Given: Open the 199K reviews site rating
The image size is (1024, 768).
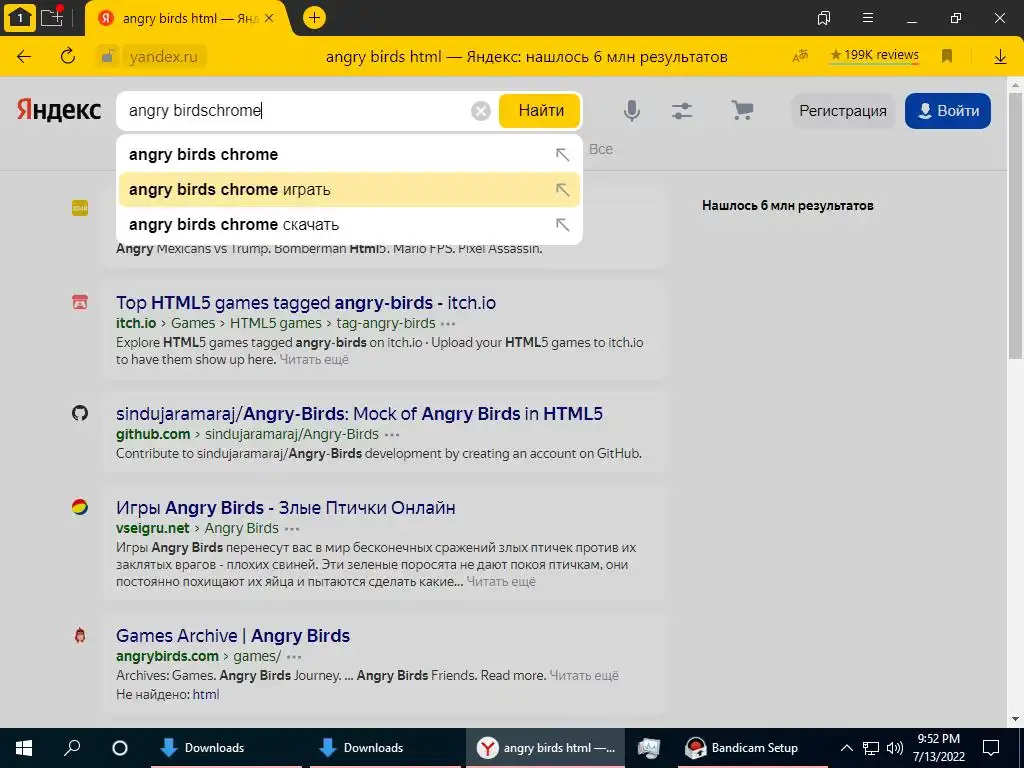Looking at the screenshot, I should point(874,56).
